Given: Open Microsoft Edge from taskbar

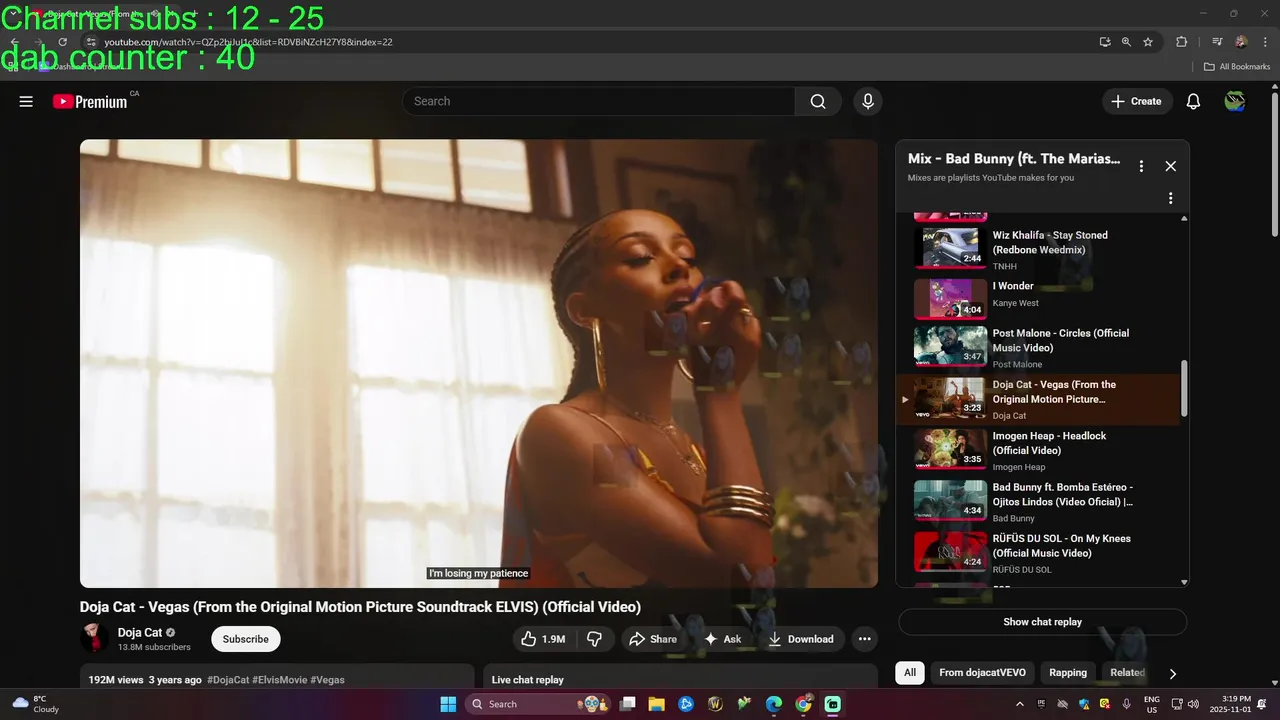Looking at the screenshot, I should [x=774, y=704].
